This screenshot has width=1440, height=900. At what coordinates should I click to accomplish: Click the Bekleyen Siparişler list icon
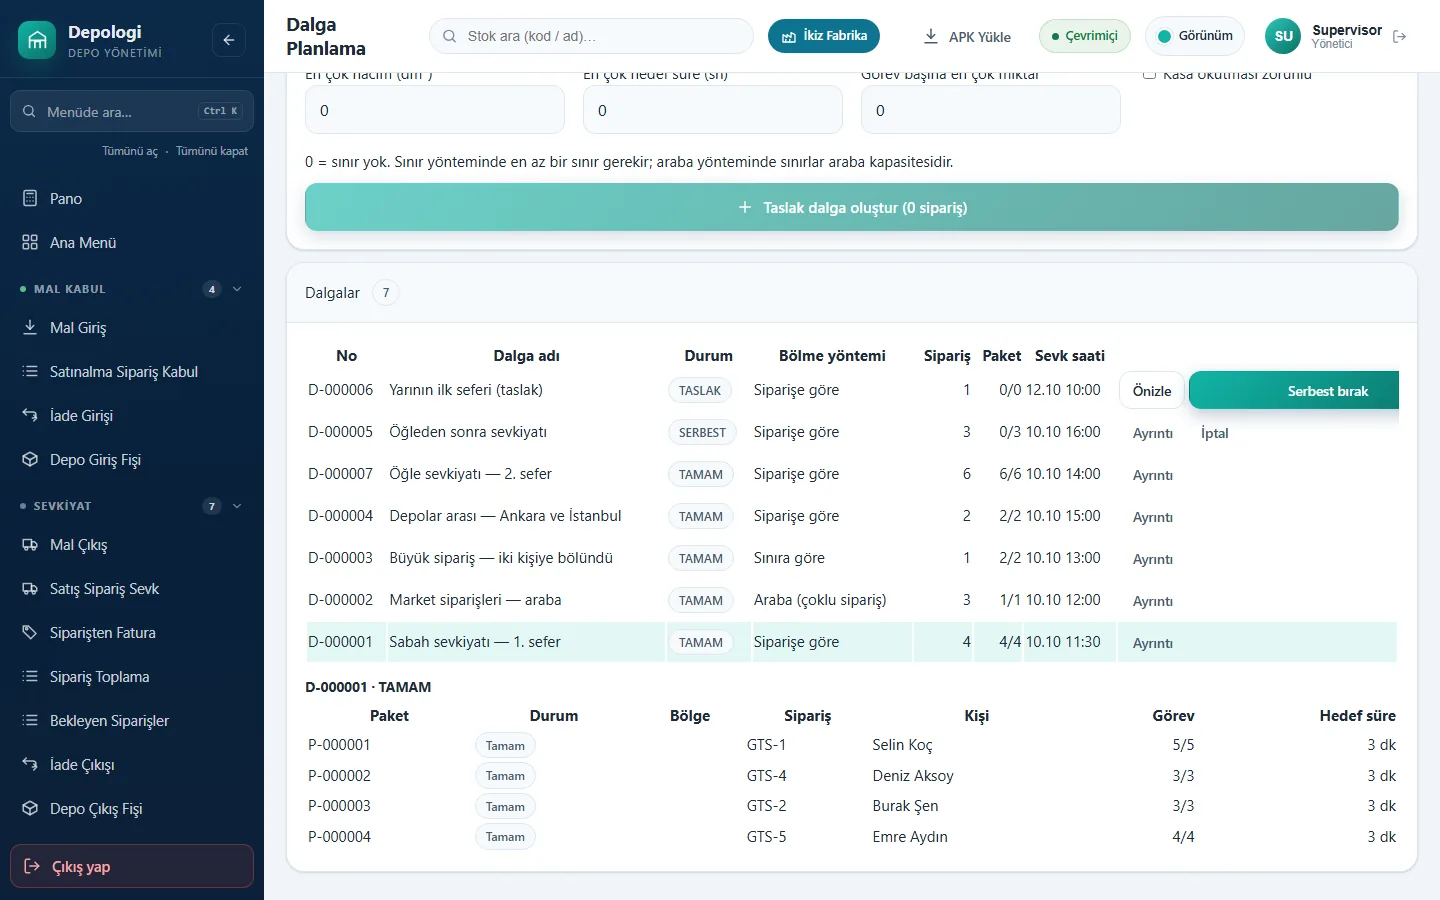point(30,720)
